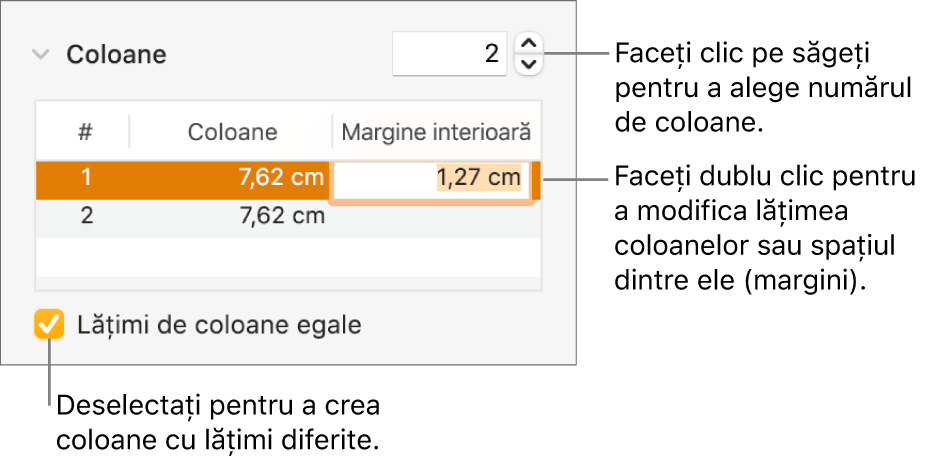Screen dimensions: 932x467
Task: Select row number 1 in the table
Action: pos(86,179)
